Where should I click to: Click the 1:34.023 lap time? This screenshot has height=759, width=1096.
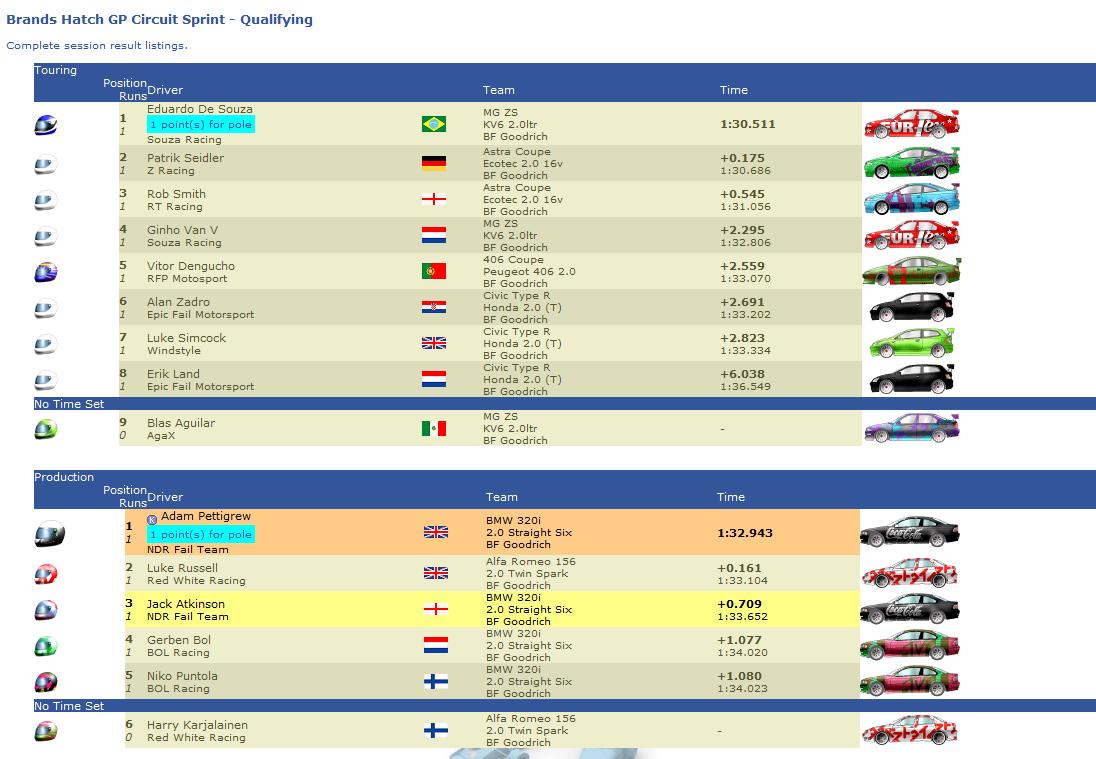pyautogui.click(x=742, y=688)
